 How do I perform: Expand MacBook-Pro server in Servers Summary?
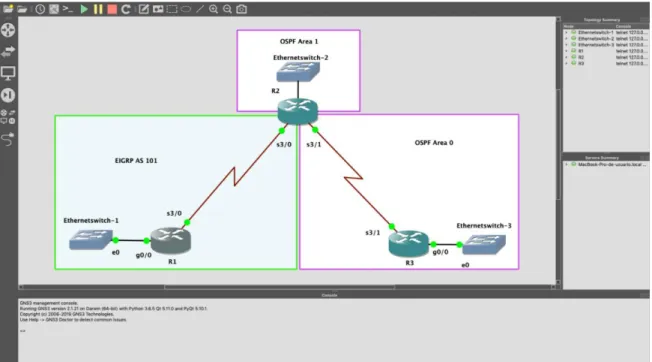click(x=566, y=165)
